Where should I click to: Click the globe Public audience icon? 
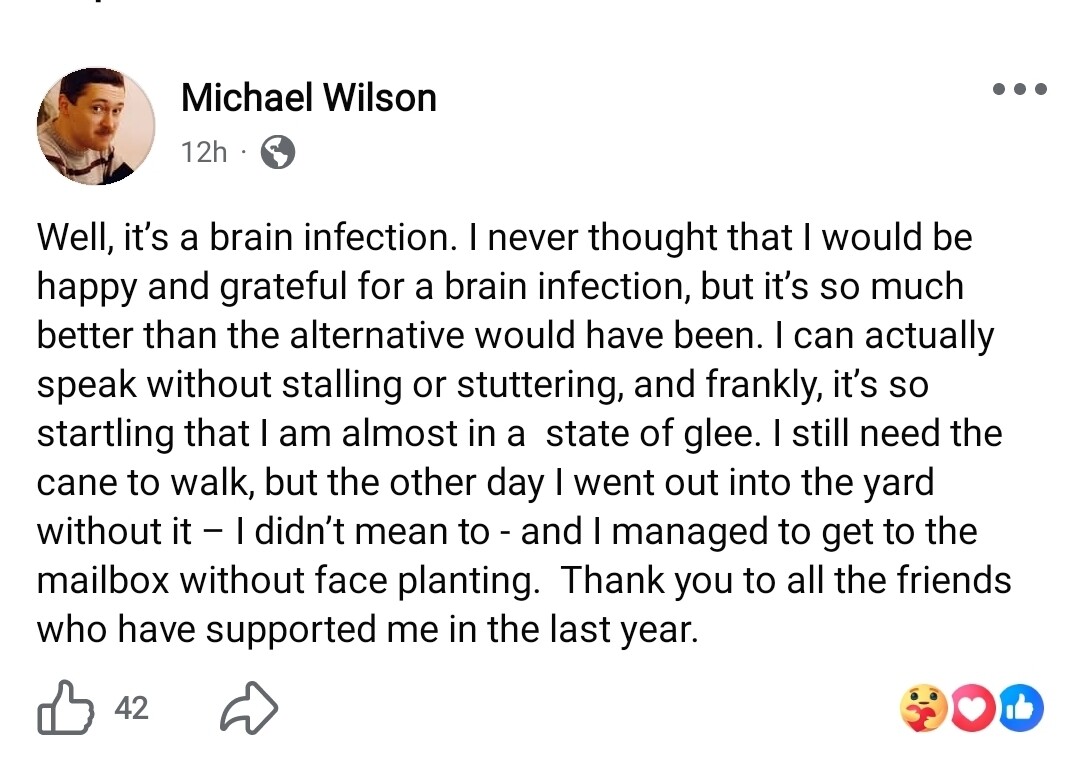click(277, 152)
